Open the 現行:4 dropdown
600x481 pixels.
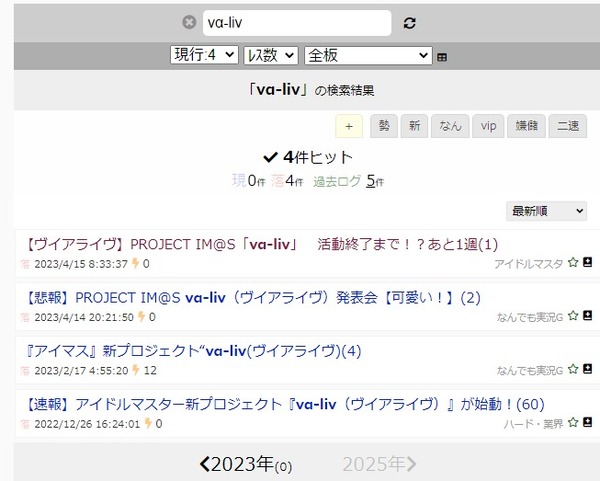(204, 55)
